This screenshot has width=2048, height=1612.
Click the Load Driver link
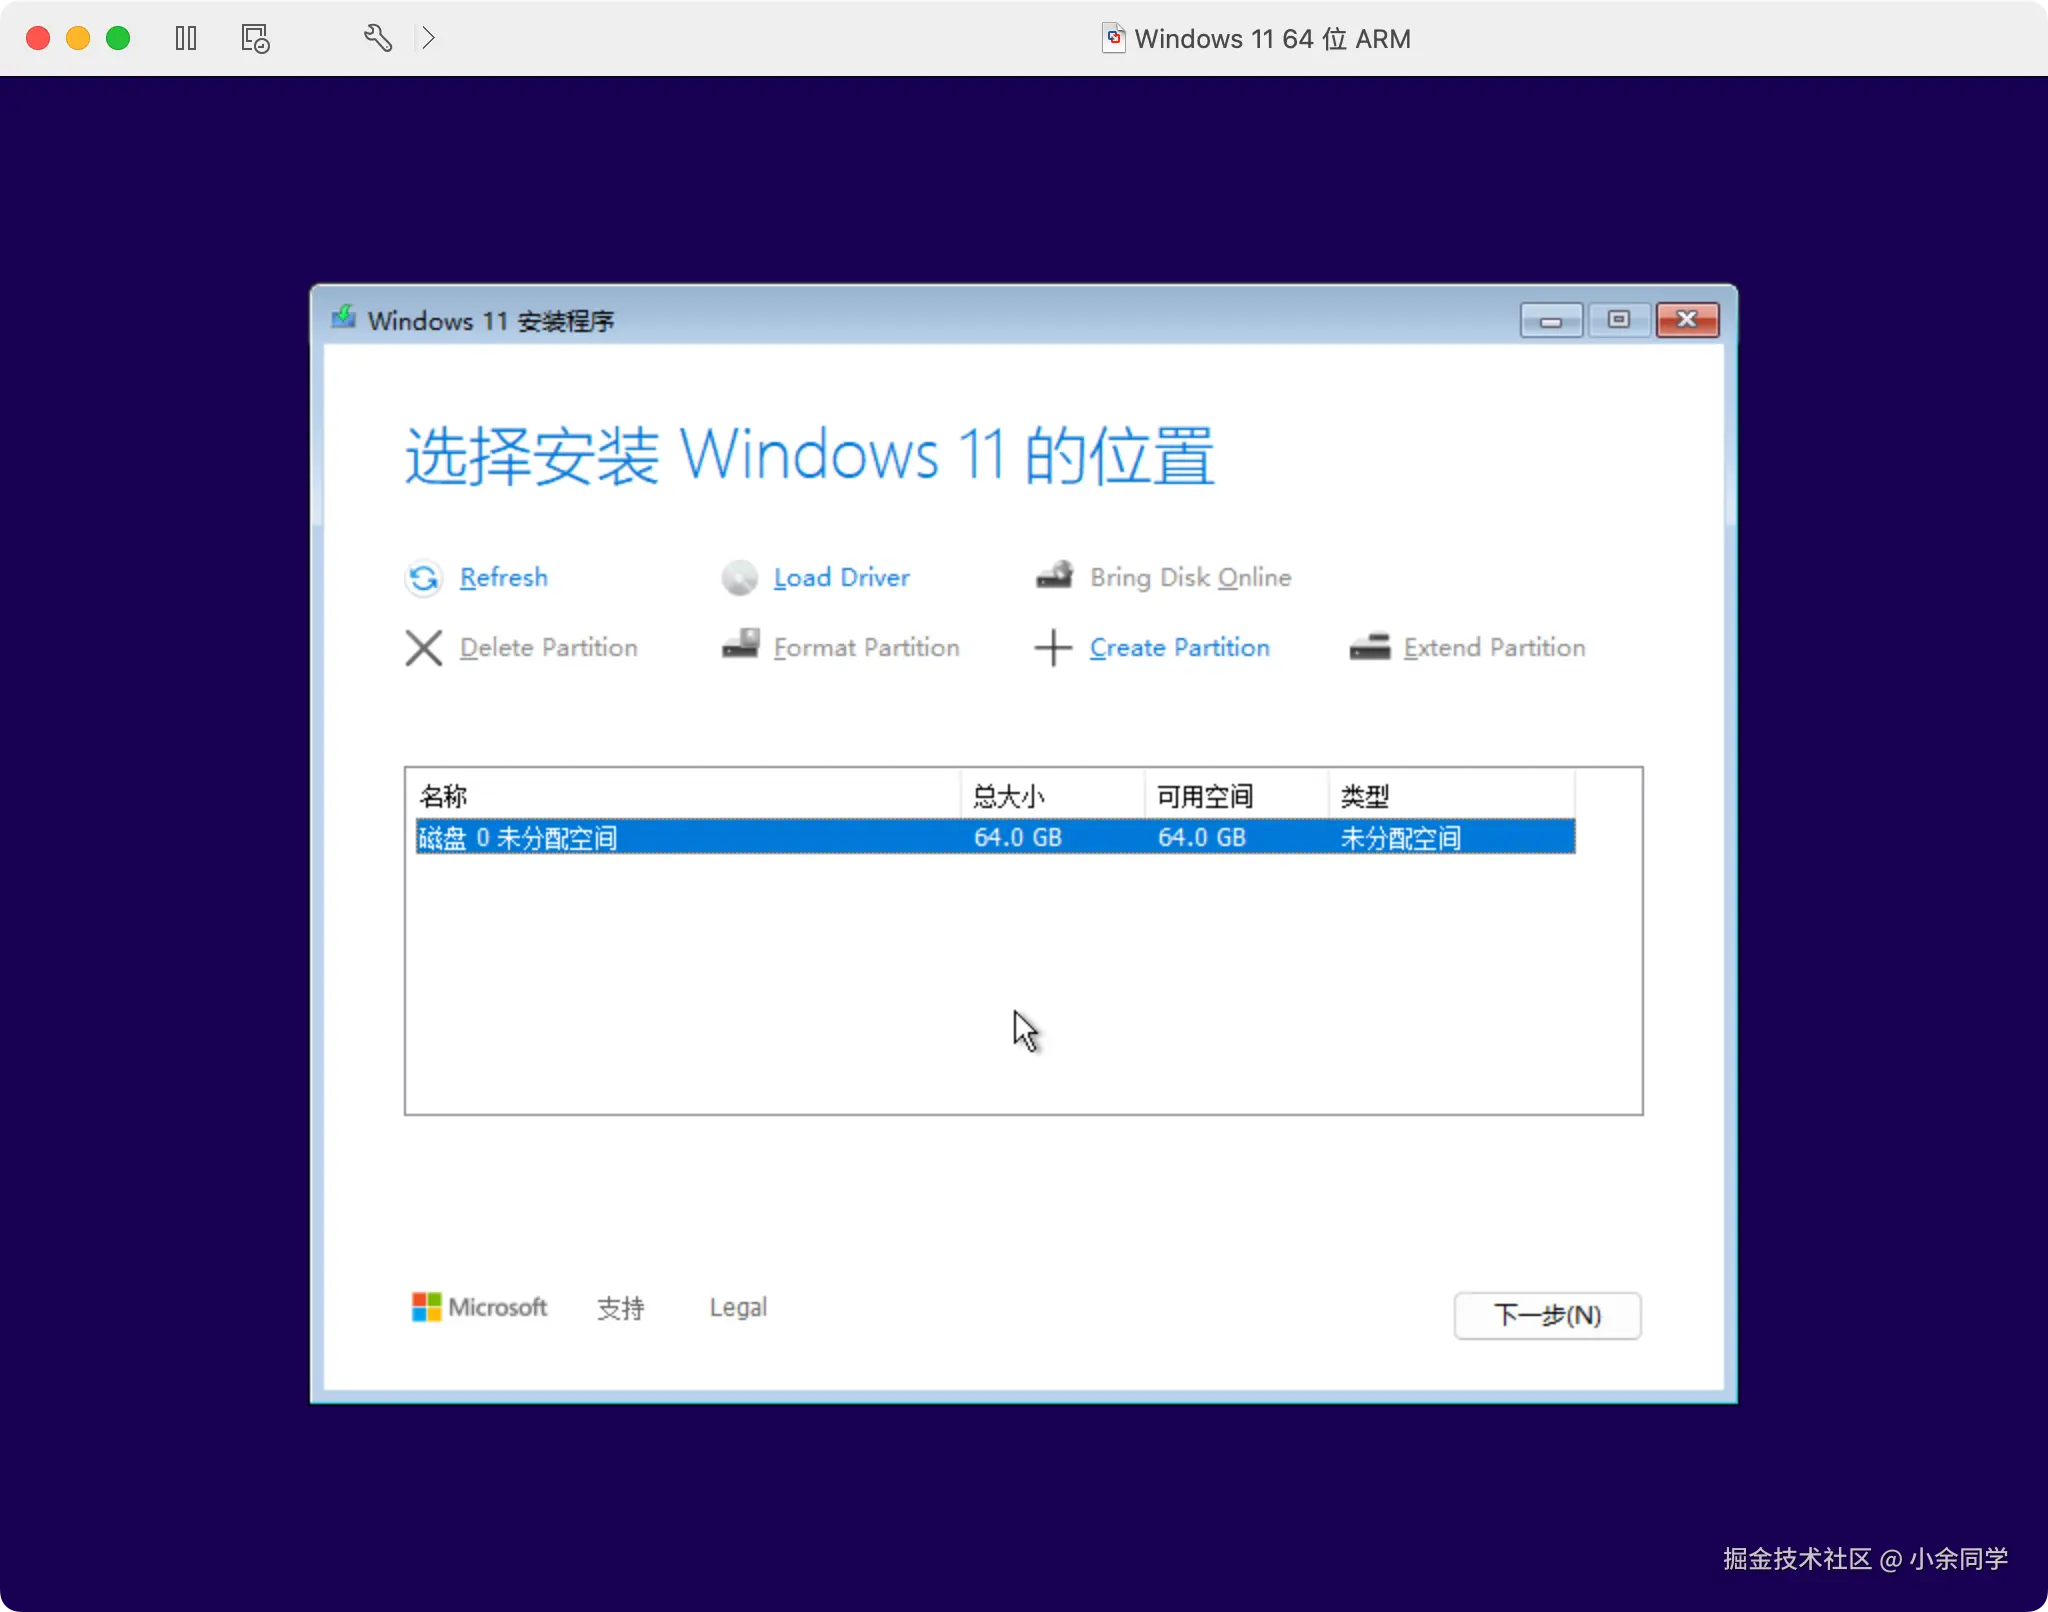tap(841, 578)
